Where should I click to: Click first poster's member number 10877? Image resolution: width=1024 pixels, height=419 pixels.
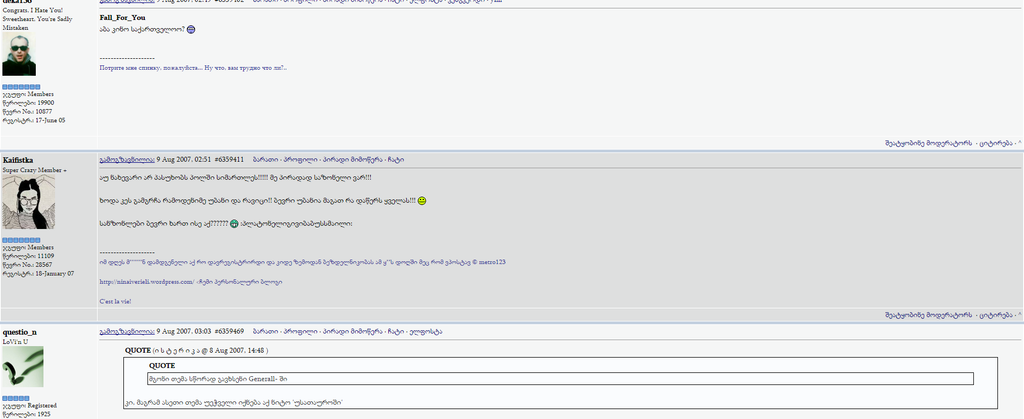coord(44,112)
